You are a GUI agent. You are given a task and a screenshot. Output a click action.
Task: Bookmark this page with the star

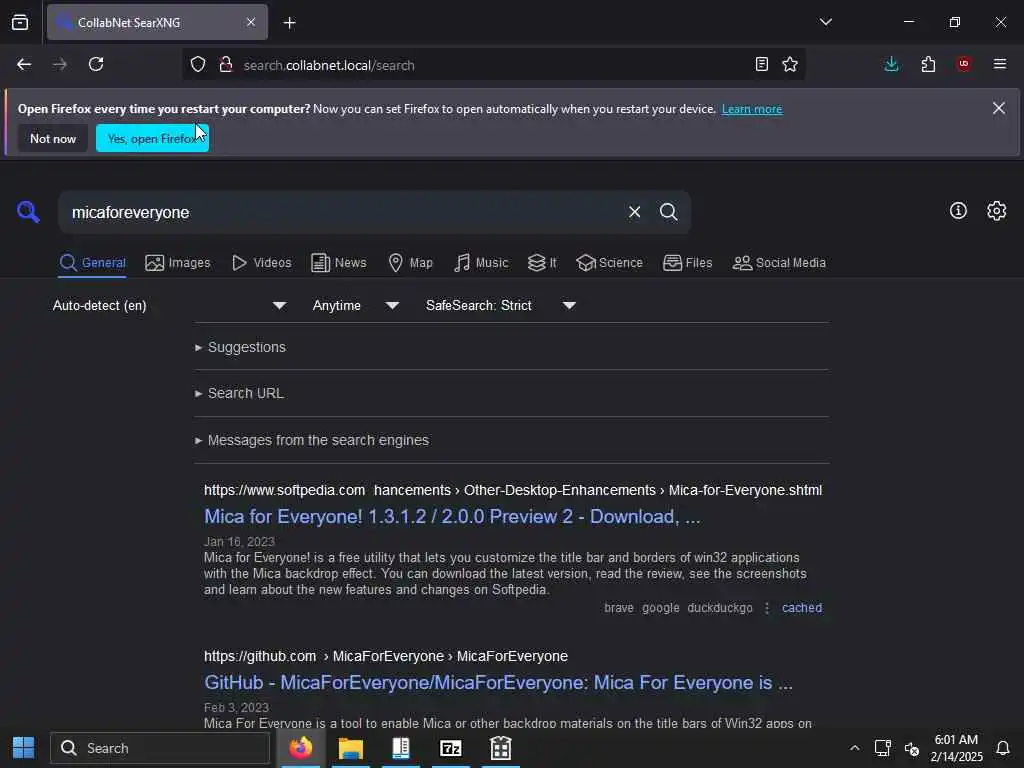pyautogui.click(x=790, y=64)
